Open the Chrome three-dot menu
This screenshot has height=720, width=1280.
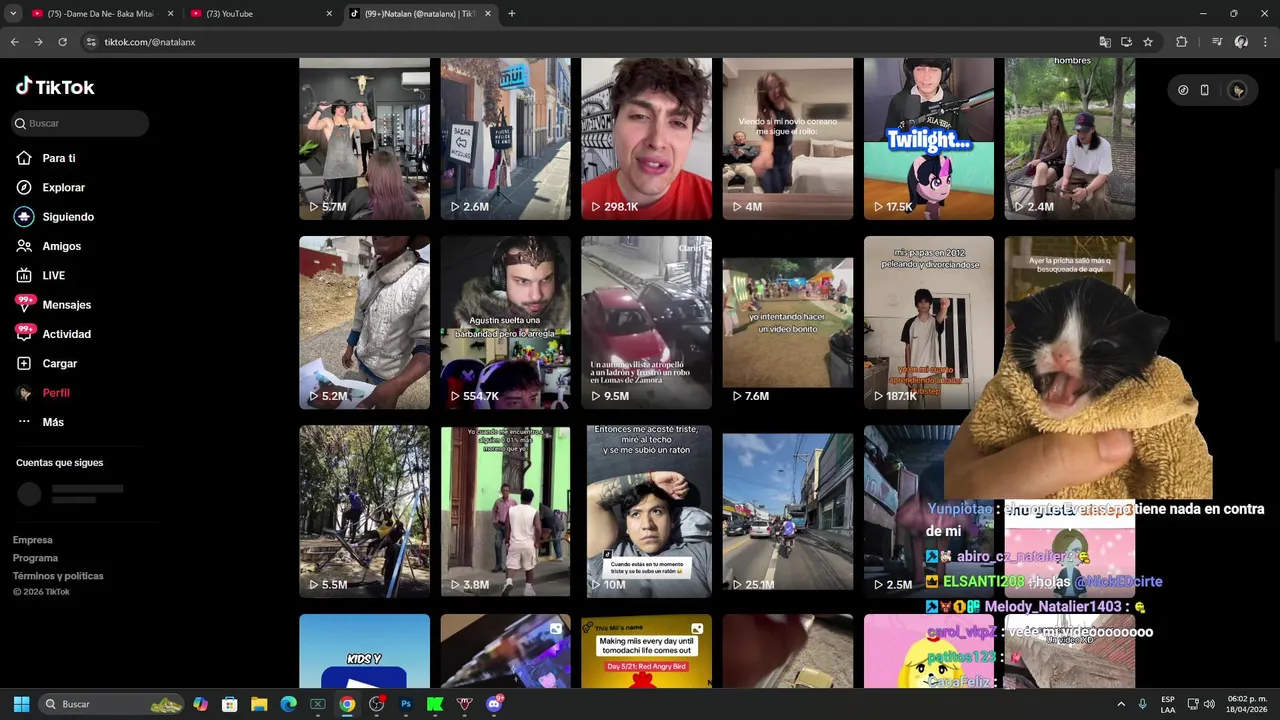point(1266,42)
